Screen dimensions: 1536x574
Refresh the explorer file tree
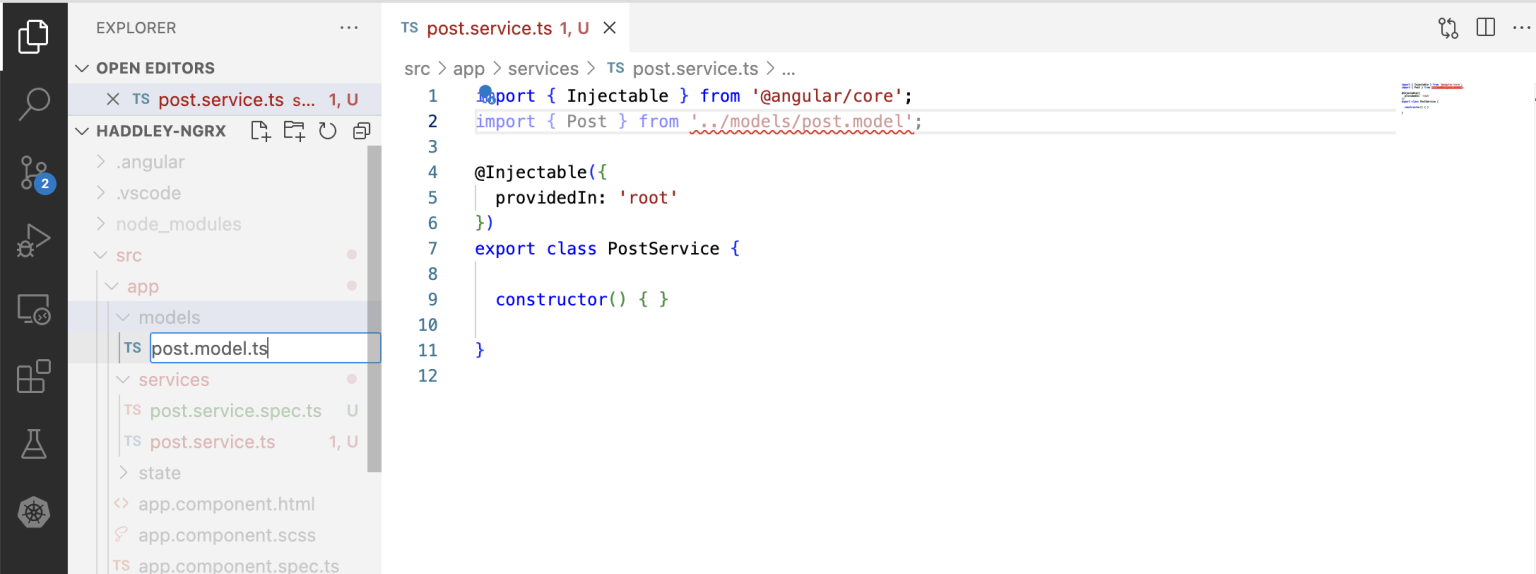[x=327, y=131]
